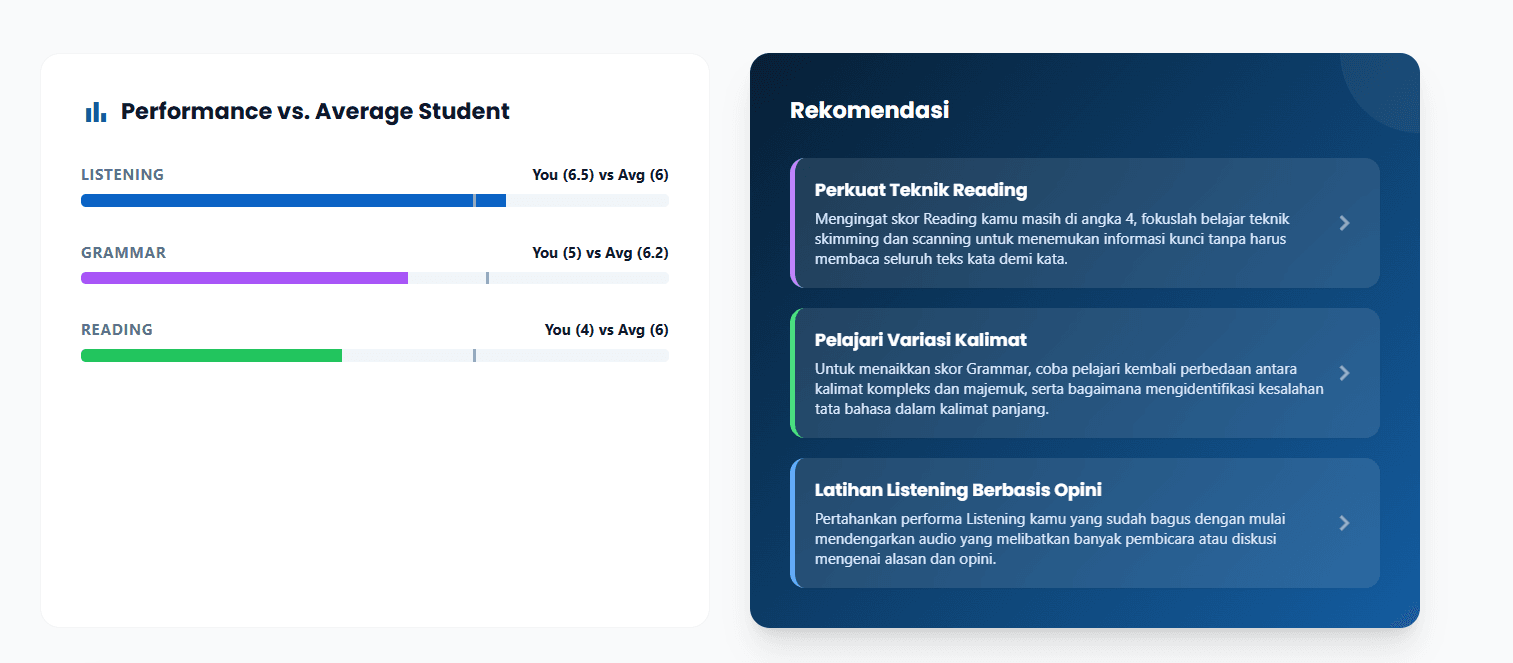
Task: Click the purple Grammar progress bar
Action: point(244,278)
